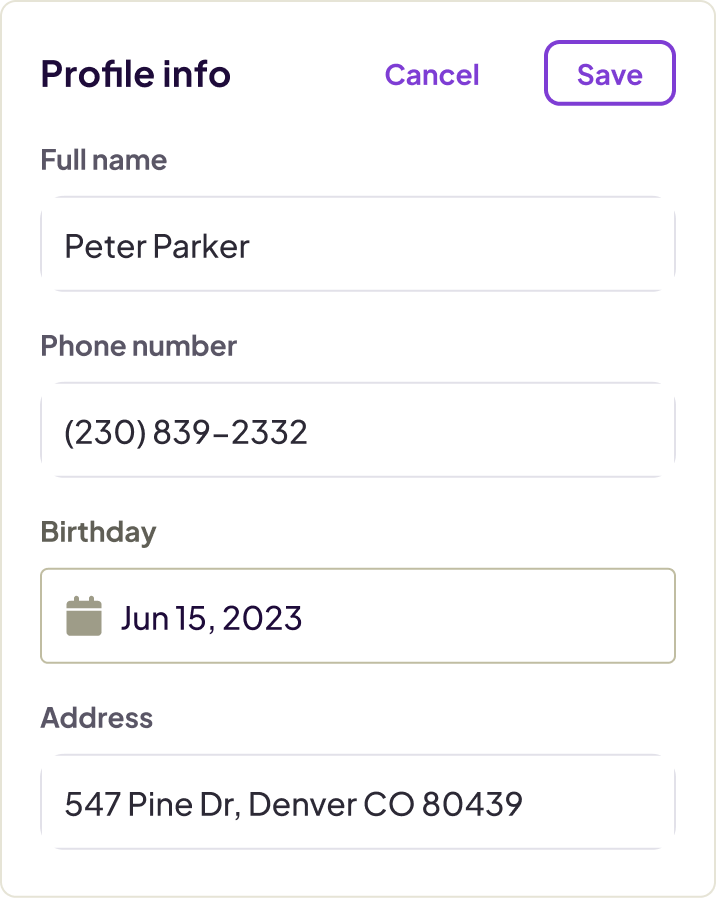Click the 80439 ZIP code

click(472, 804)
